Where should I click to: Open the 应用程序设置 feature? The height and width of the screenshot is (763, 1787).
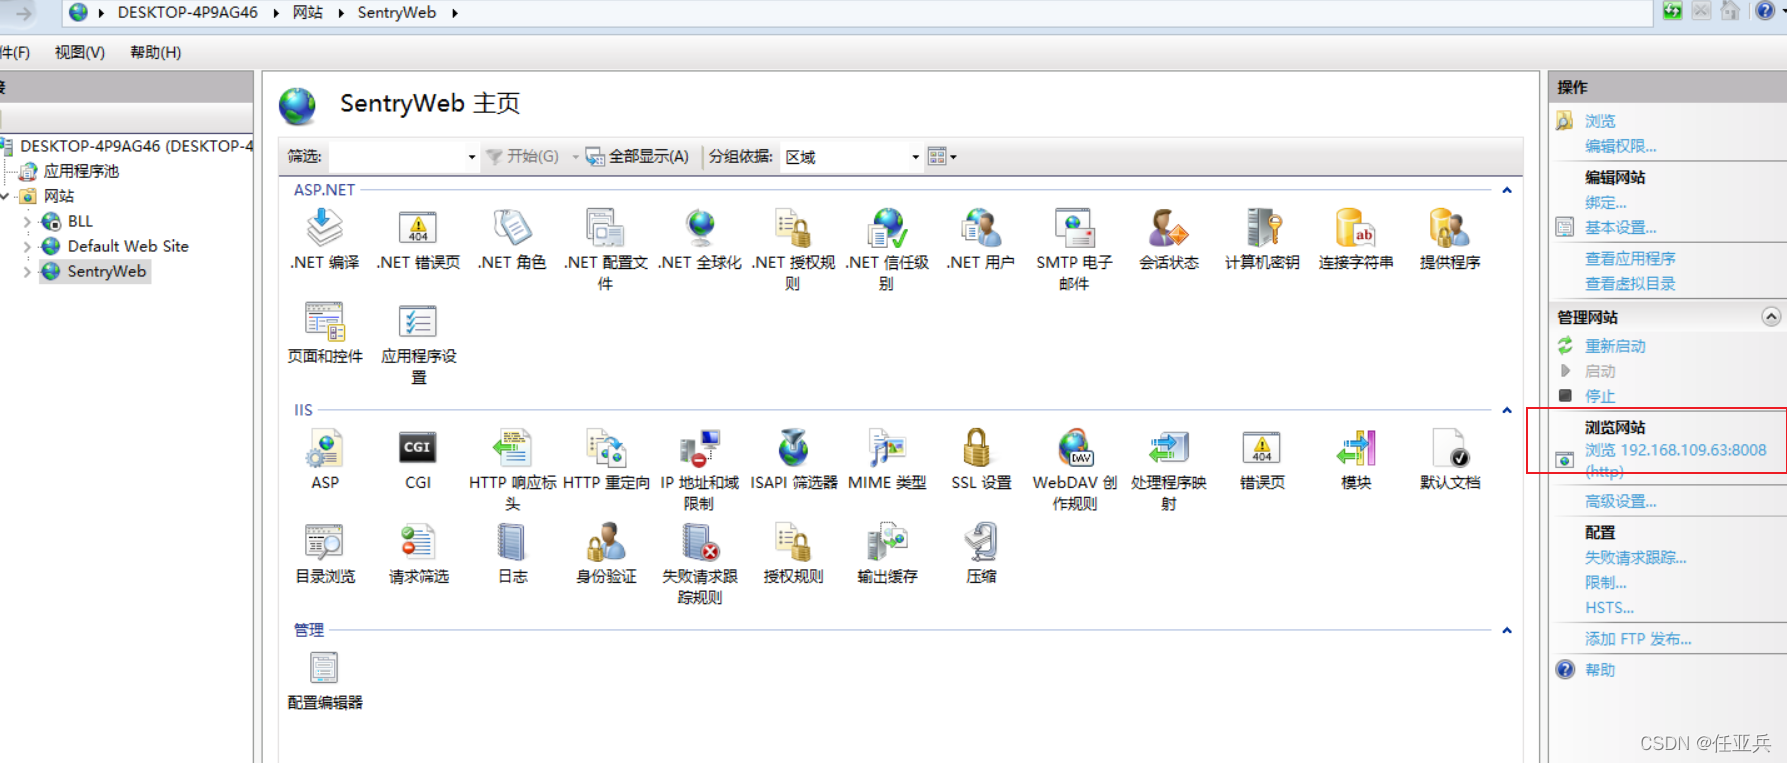pos(418,343)
